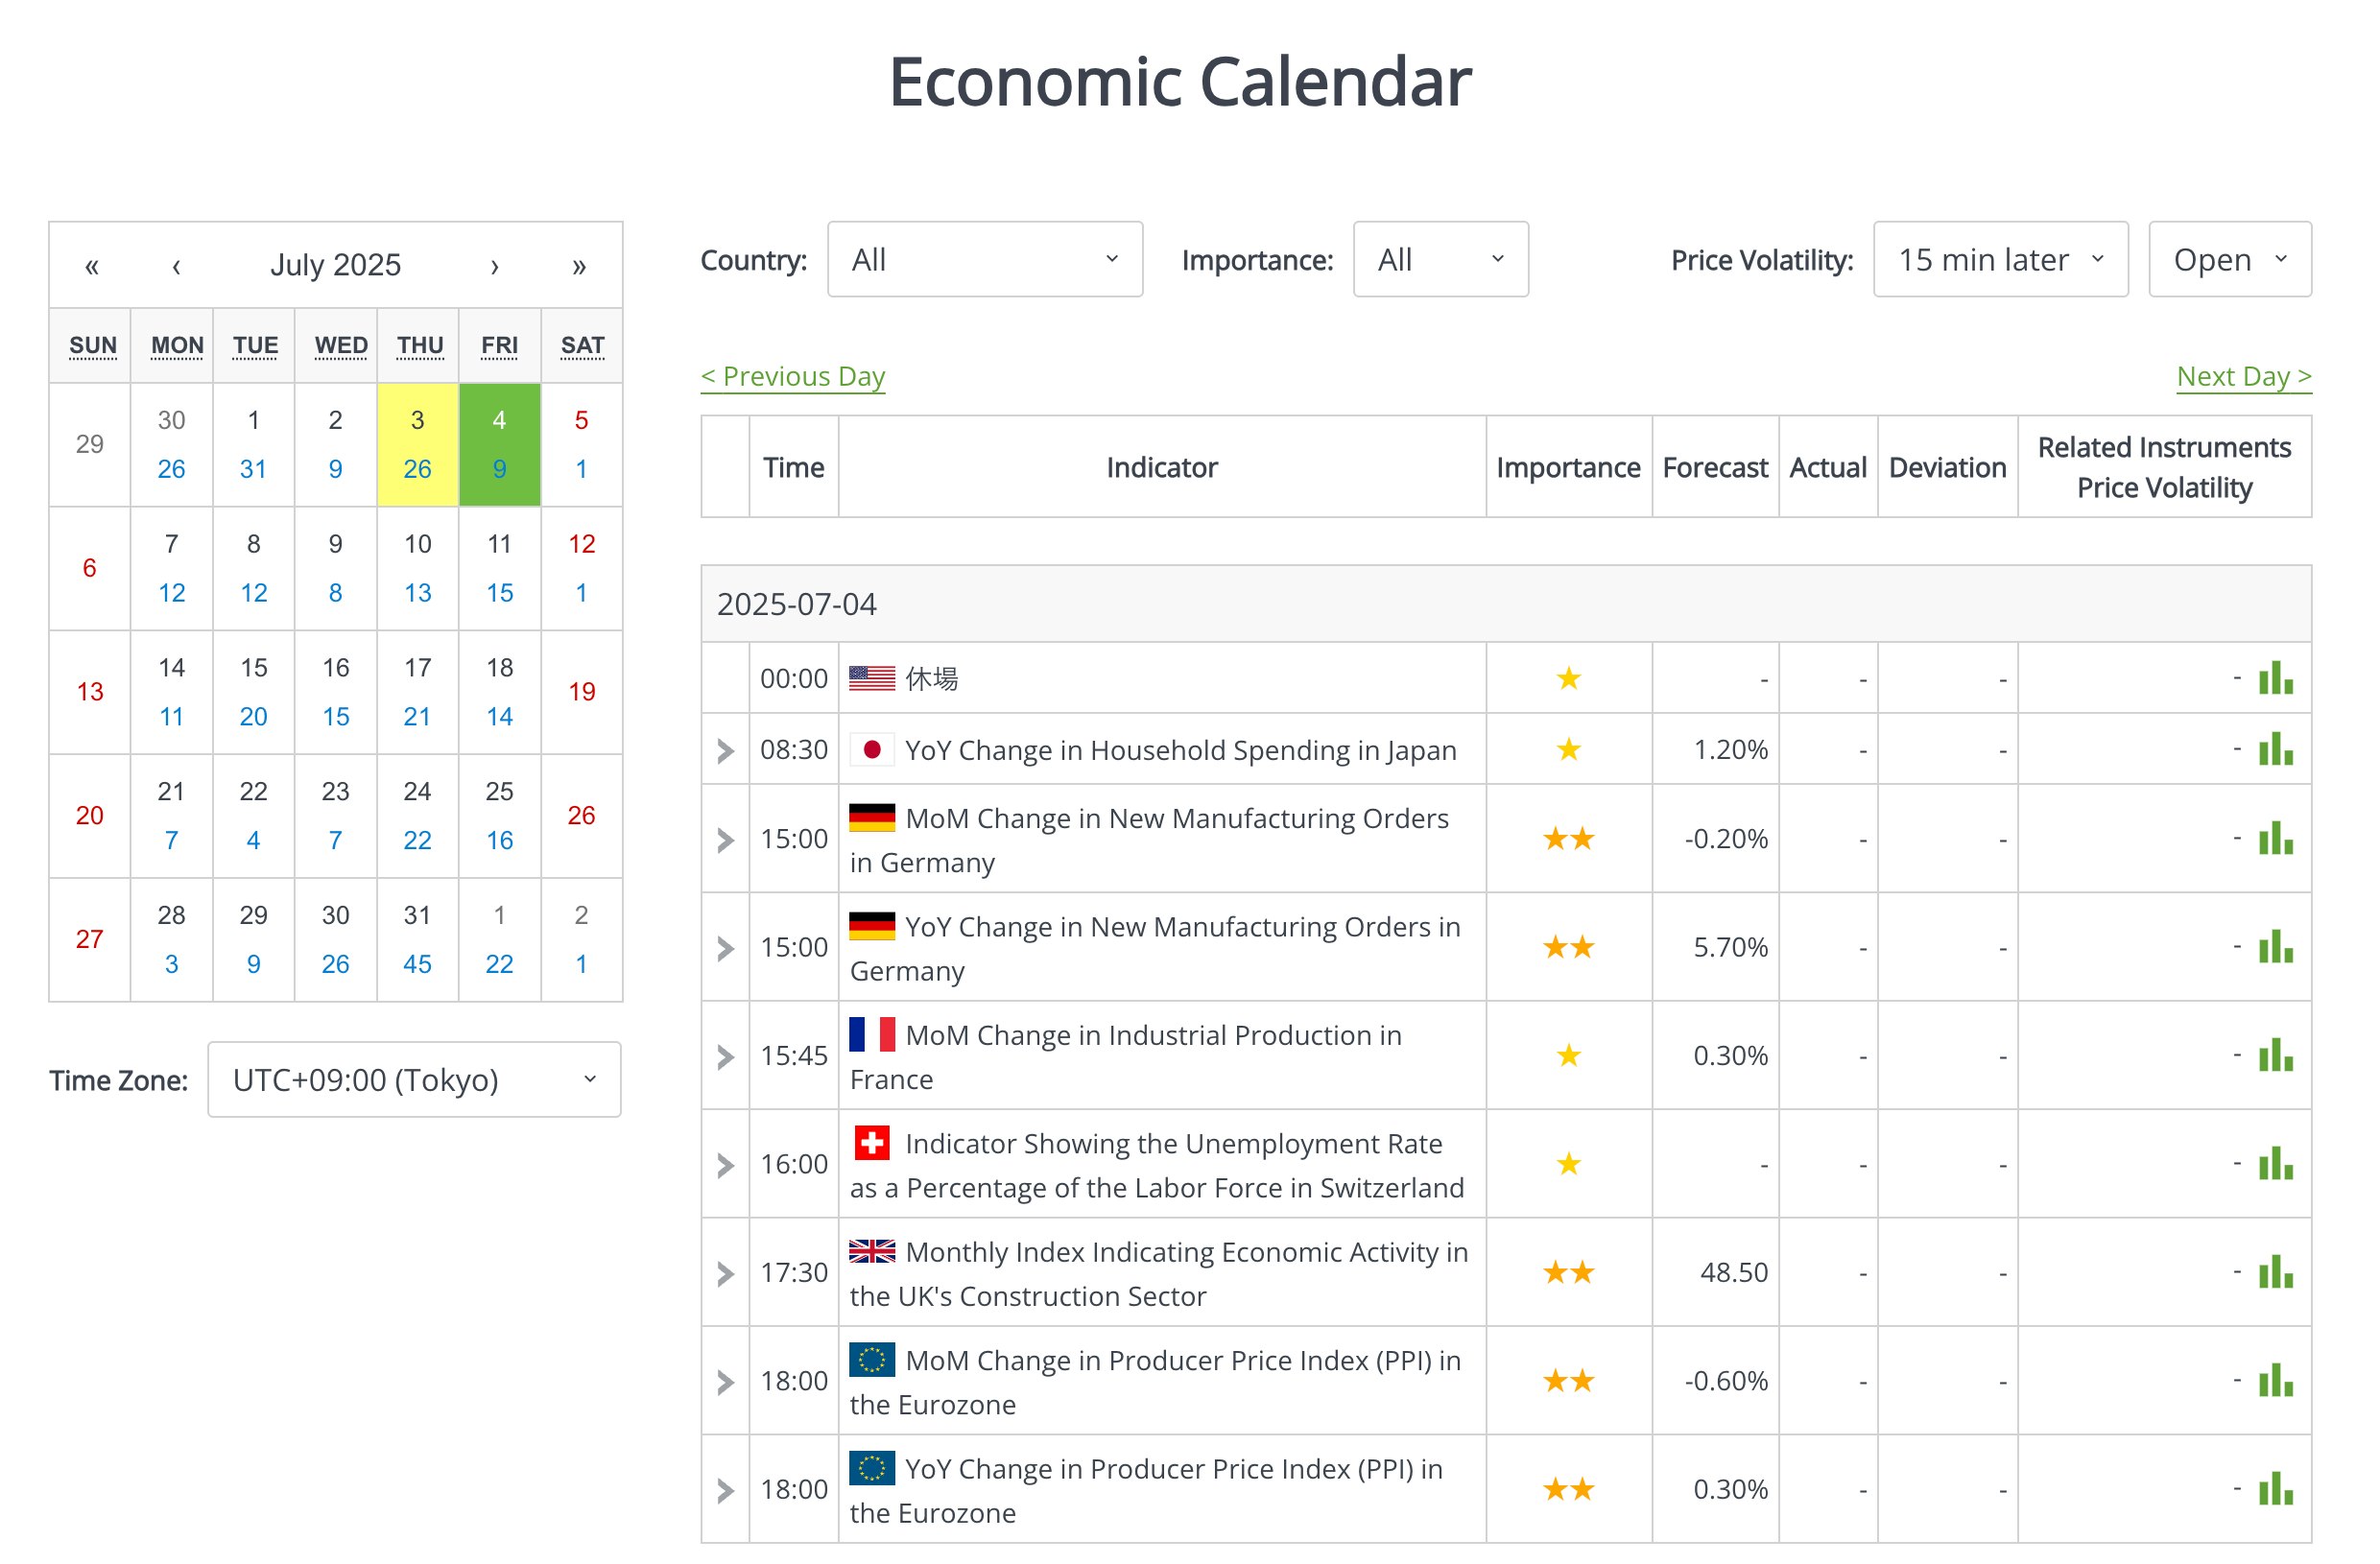Image resolution: width=2380 pixels, height=1564 pixels.
Task: Click the 'Next Day' link
Action: [x=2243, y=376]
